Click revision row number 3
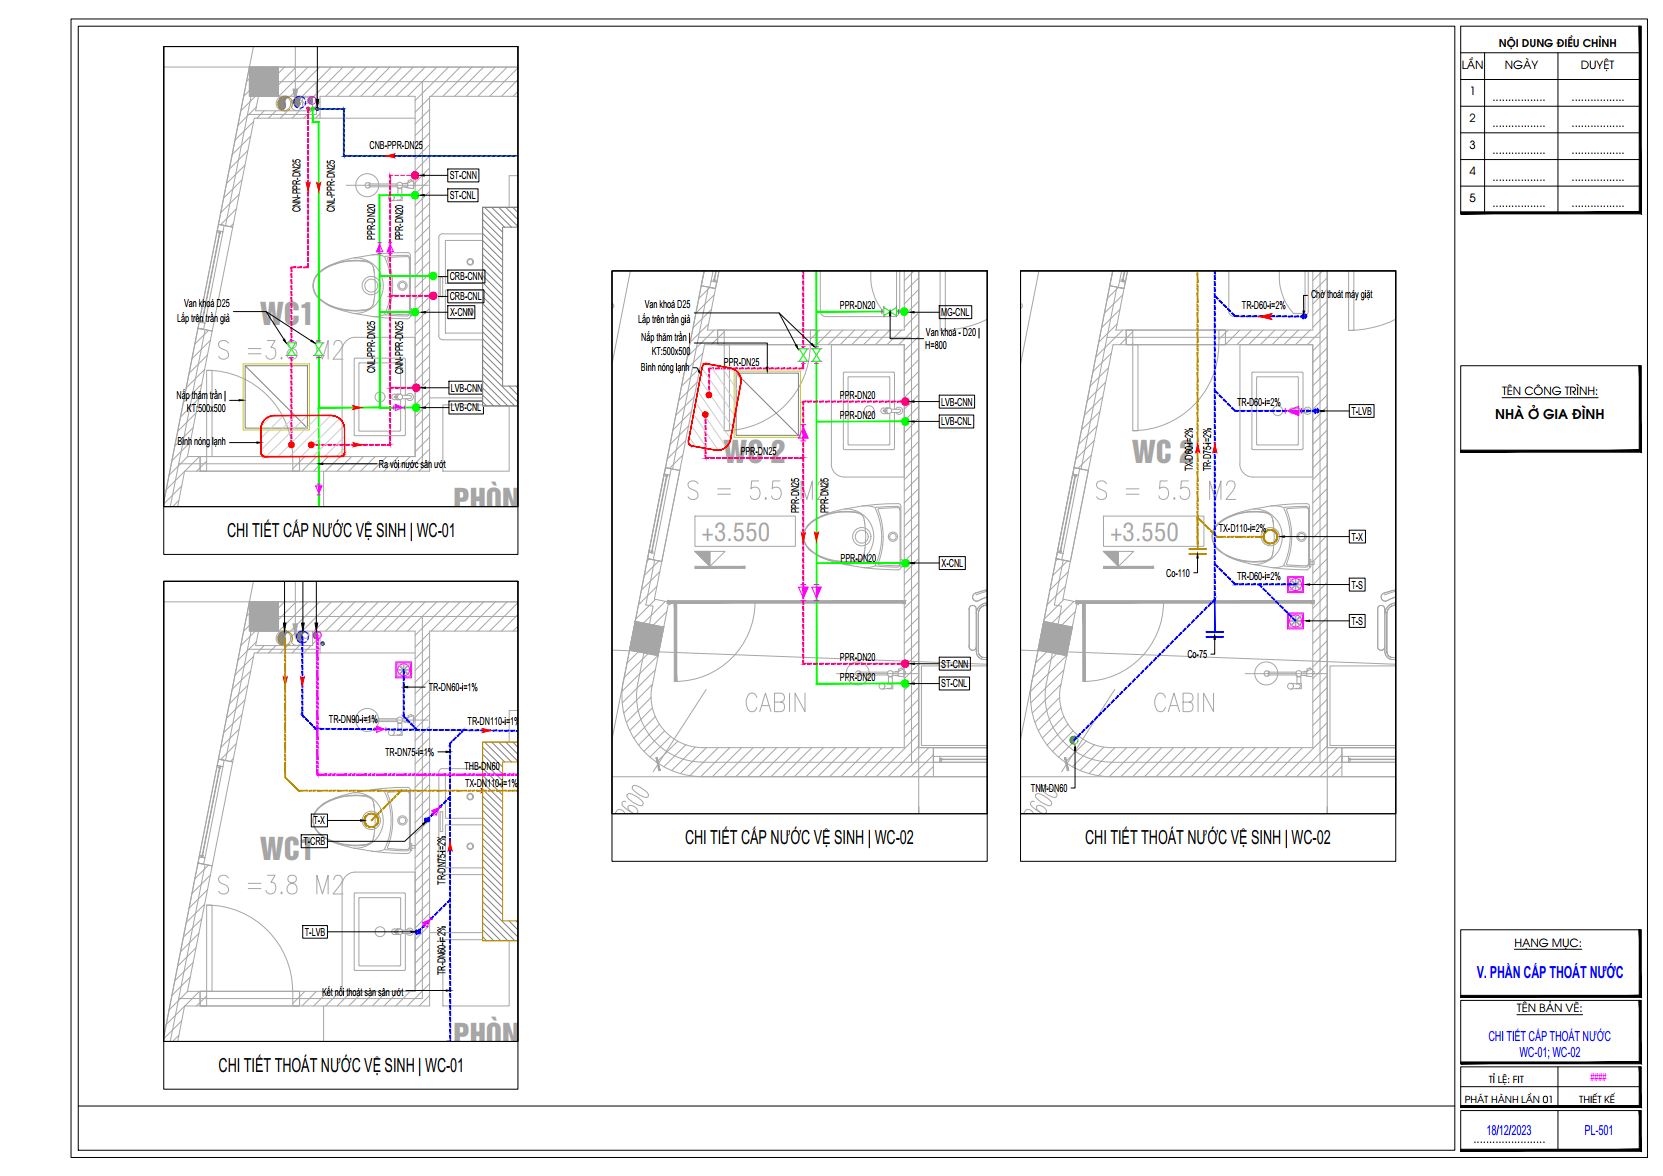The image size is (1663, 1176). (1472, 145)
